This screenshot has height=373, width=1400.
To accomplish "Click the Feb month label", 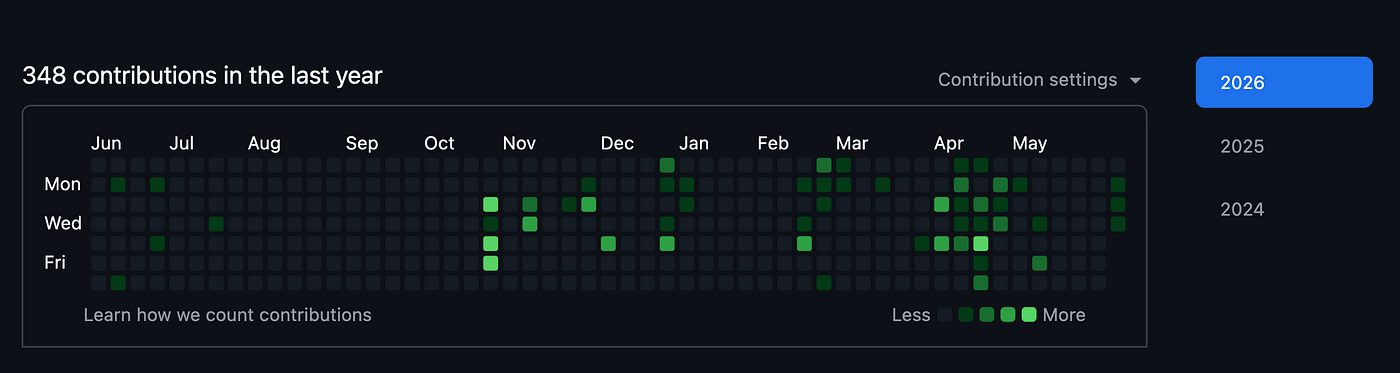I will (773, 143).
